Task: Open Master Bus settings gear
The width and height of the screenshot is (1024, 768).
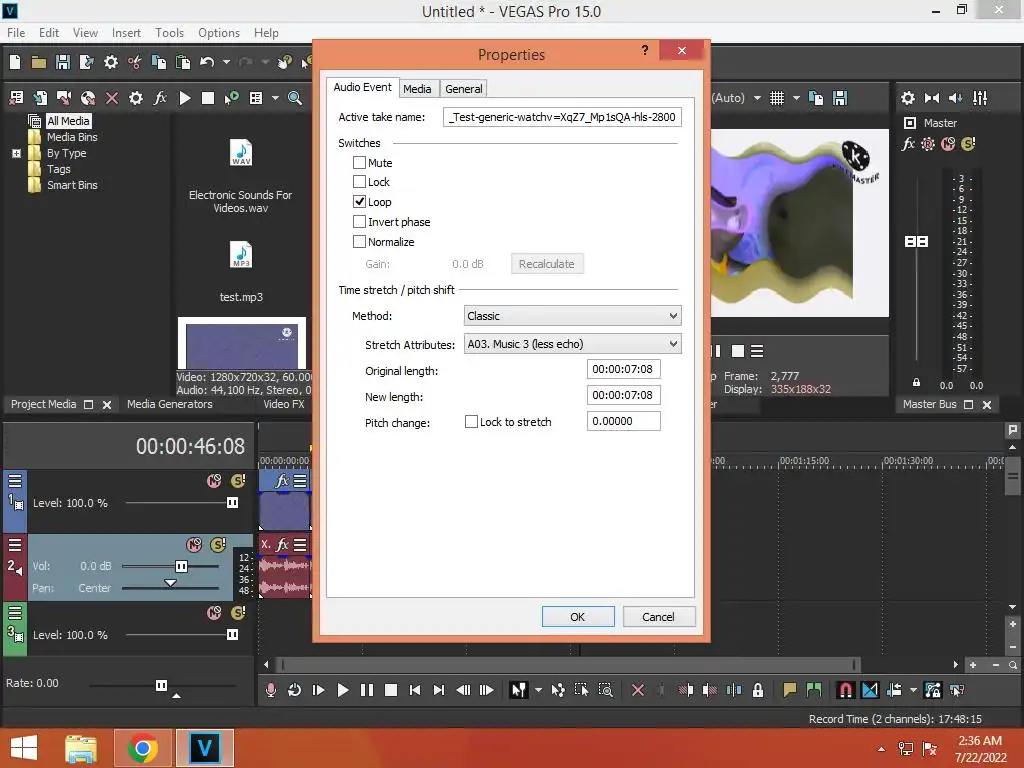Action: coord(908,98)
